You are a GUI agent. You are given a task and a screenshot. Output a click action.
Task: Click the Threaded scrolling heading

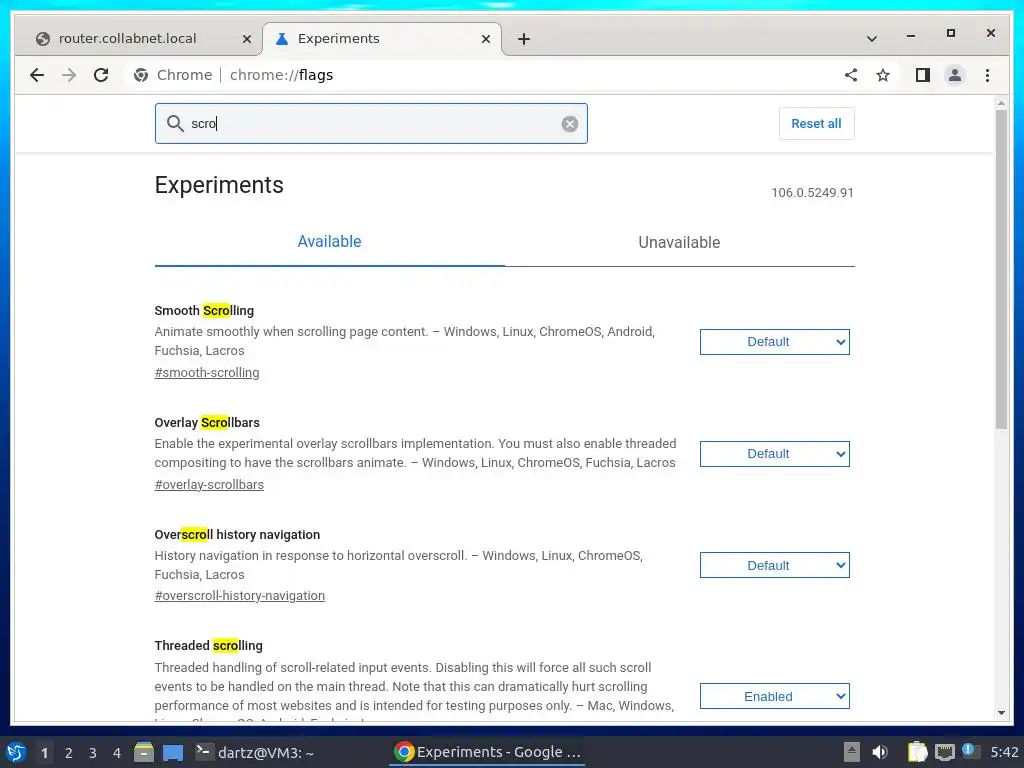click(208, 646)
